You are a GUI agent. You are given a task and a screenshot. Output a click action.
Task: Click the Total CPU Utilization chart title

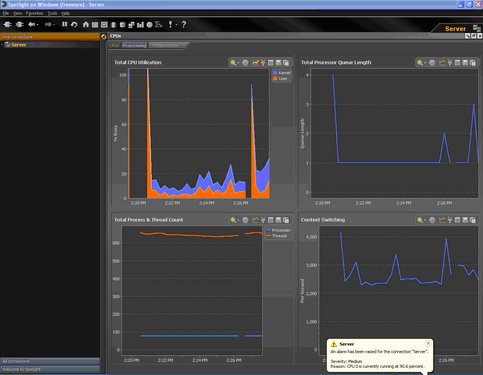click(138, 62)
